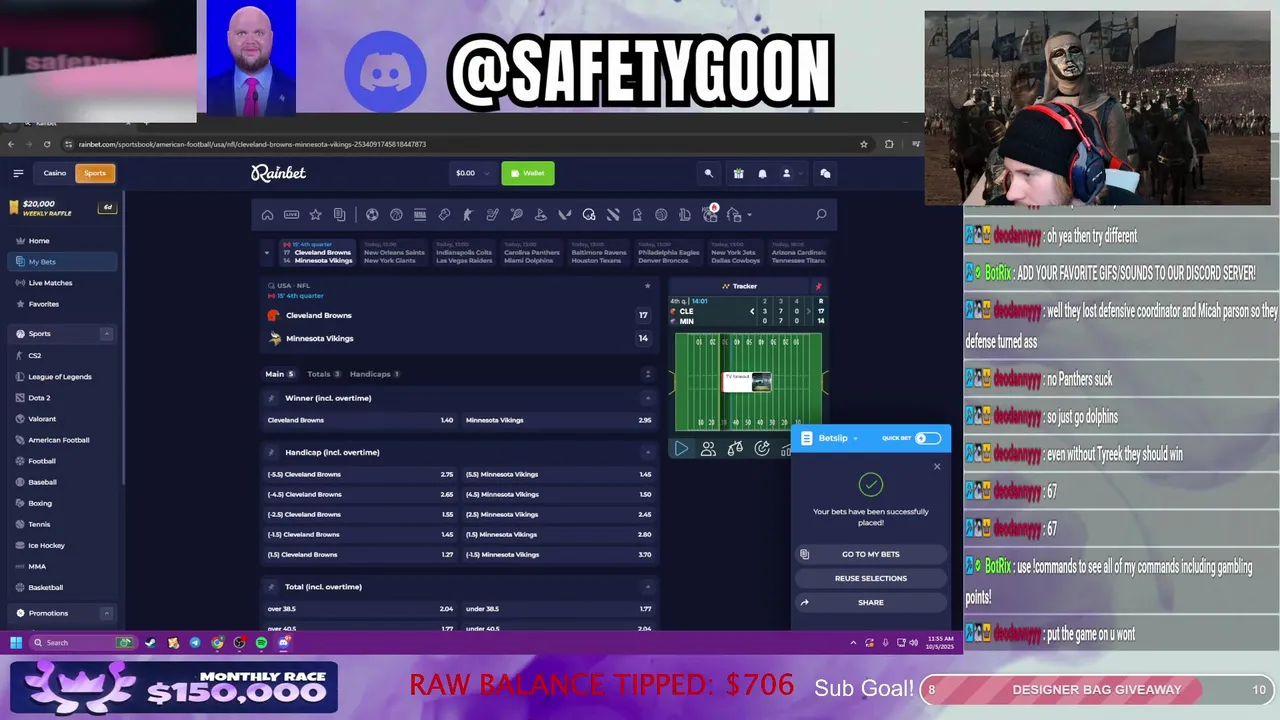This screenshot has height=720, width=1280.
Task: Select the Valorant esports icon
Action: tap(565, 215)
